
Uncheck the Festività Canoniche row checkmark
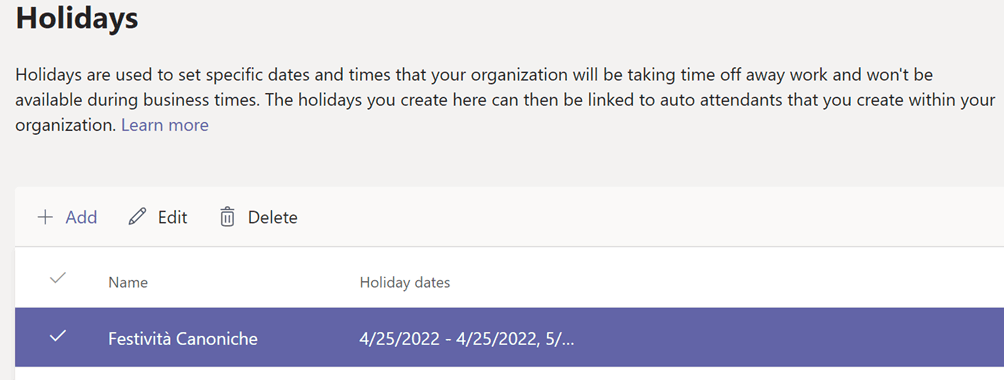58,335
